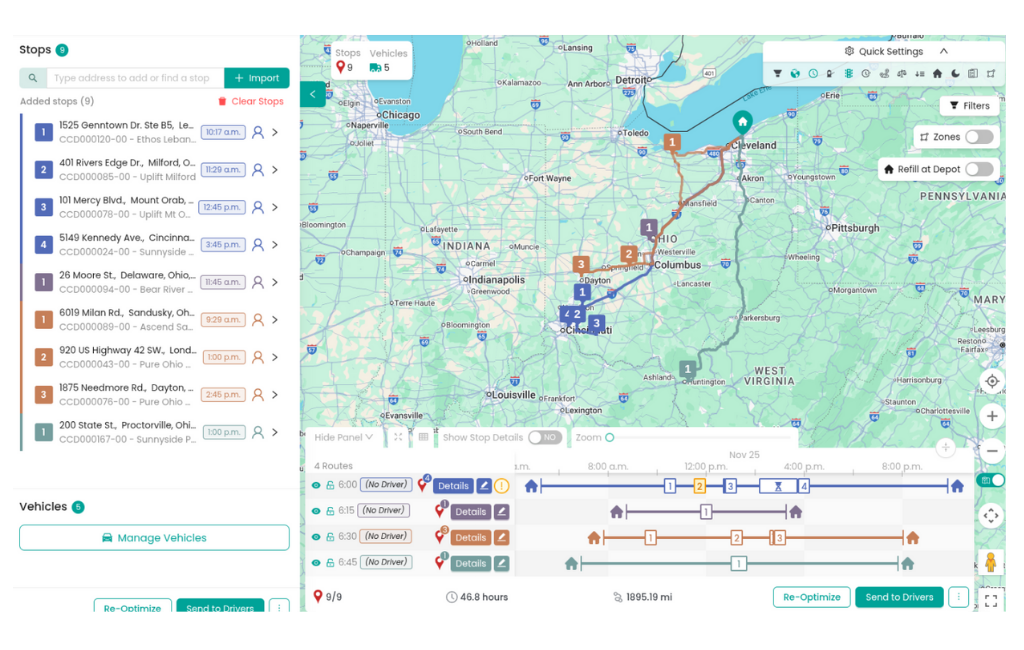Open the Hide Panel dropdown

(x=343, y=437)
